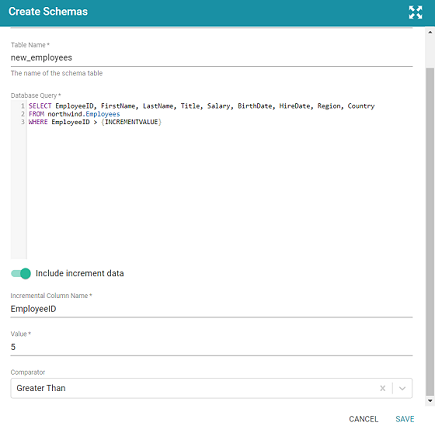Click line number 2 in query gutter
This screenshot has width=435, height=426.
[23, 114]
